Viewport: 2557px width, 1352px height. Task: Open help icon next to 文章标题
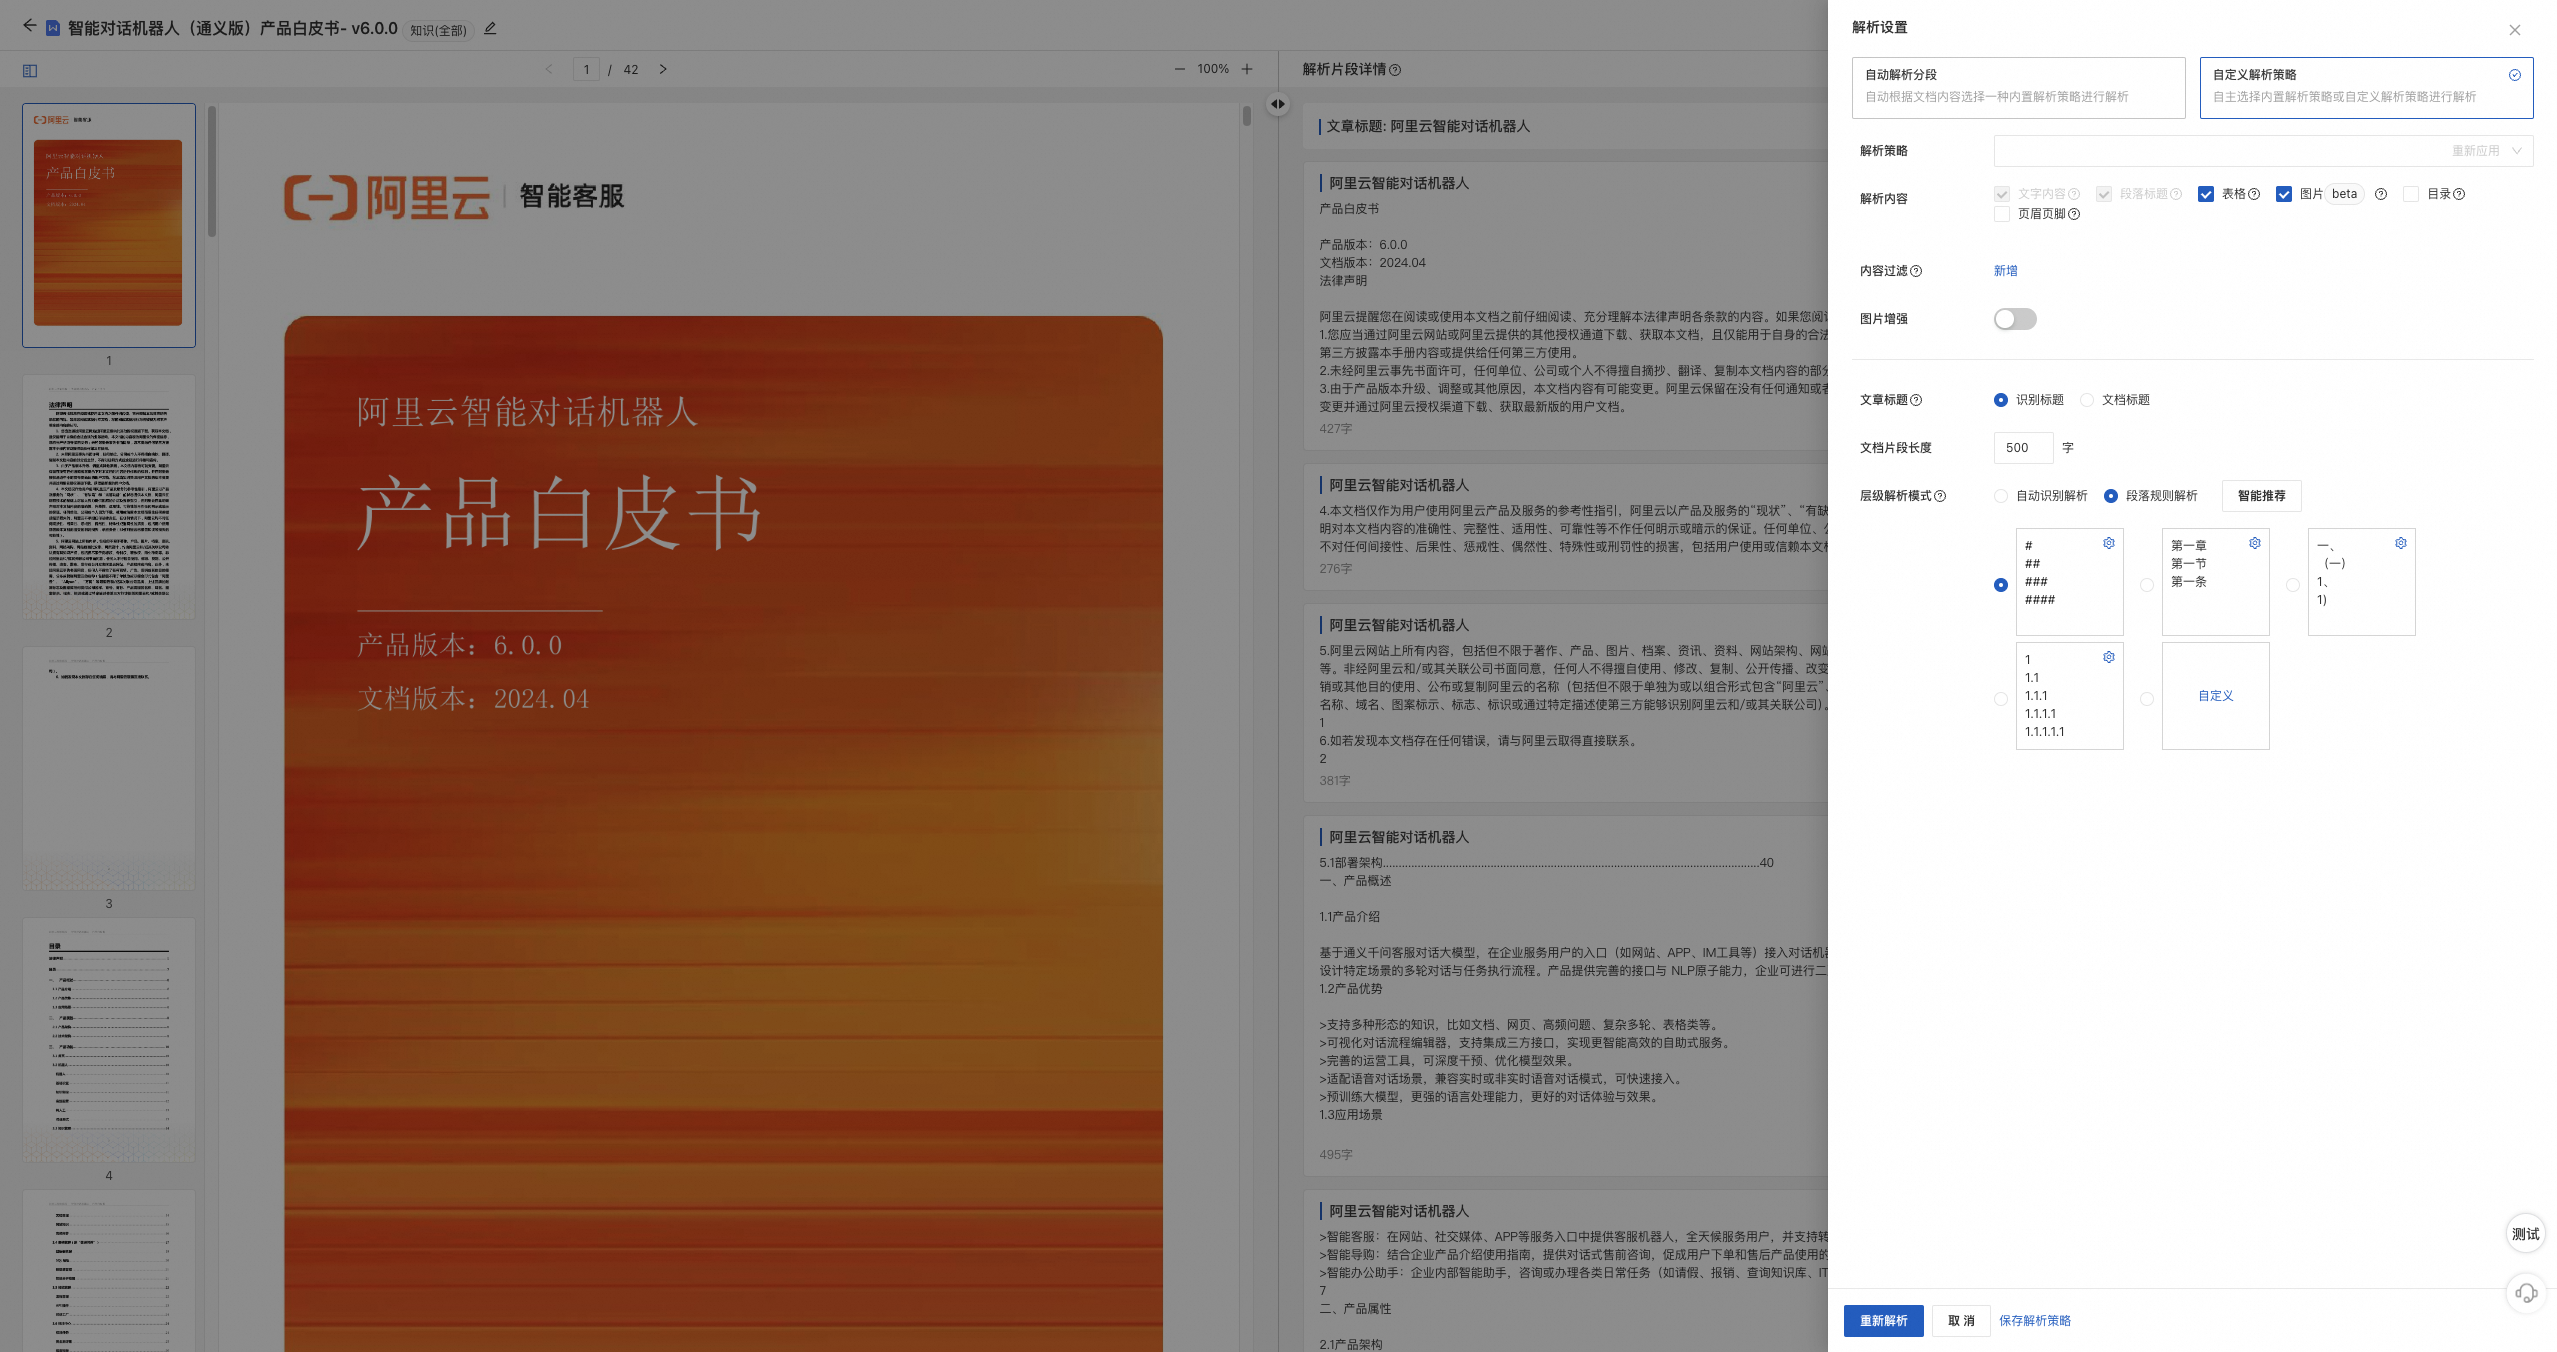tap(1916, 400)
